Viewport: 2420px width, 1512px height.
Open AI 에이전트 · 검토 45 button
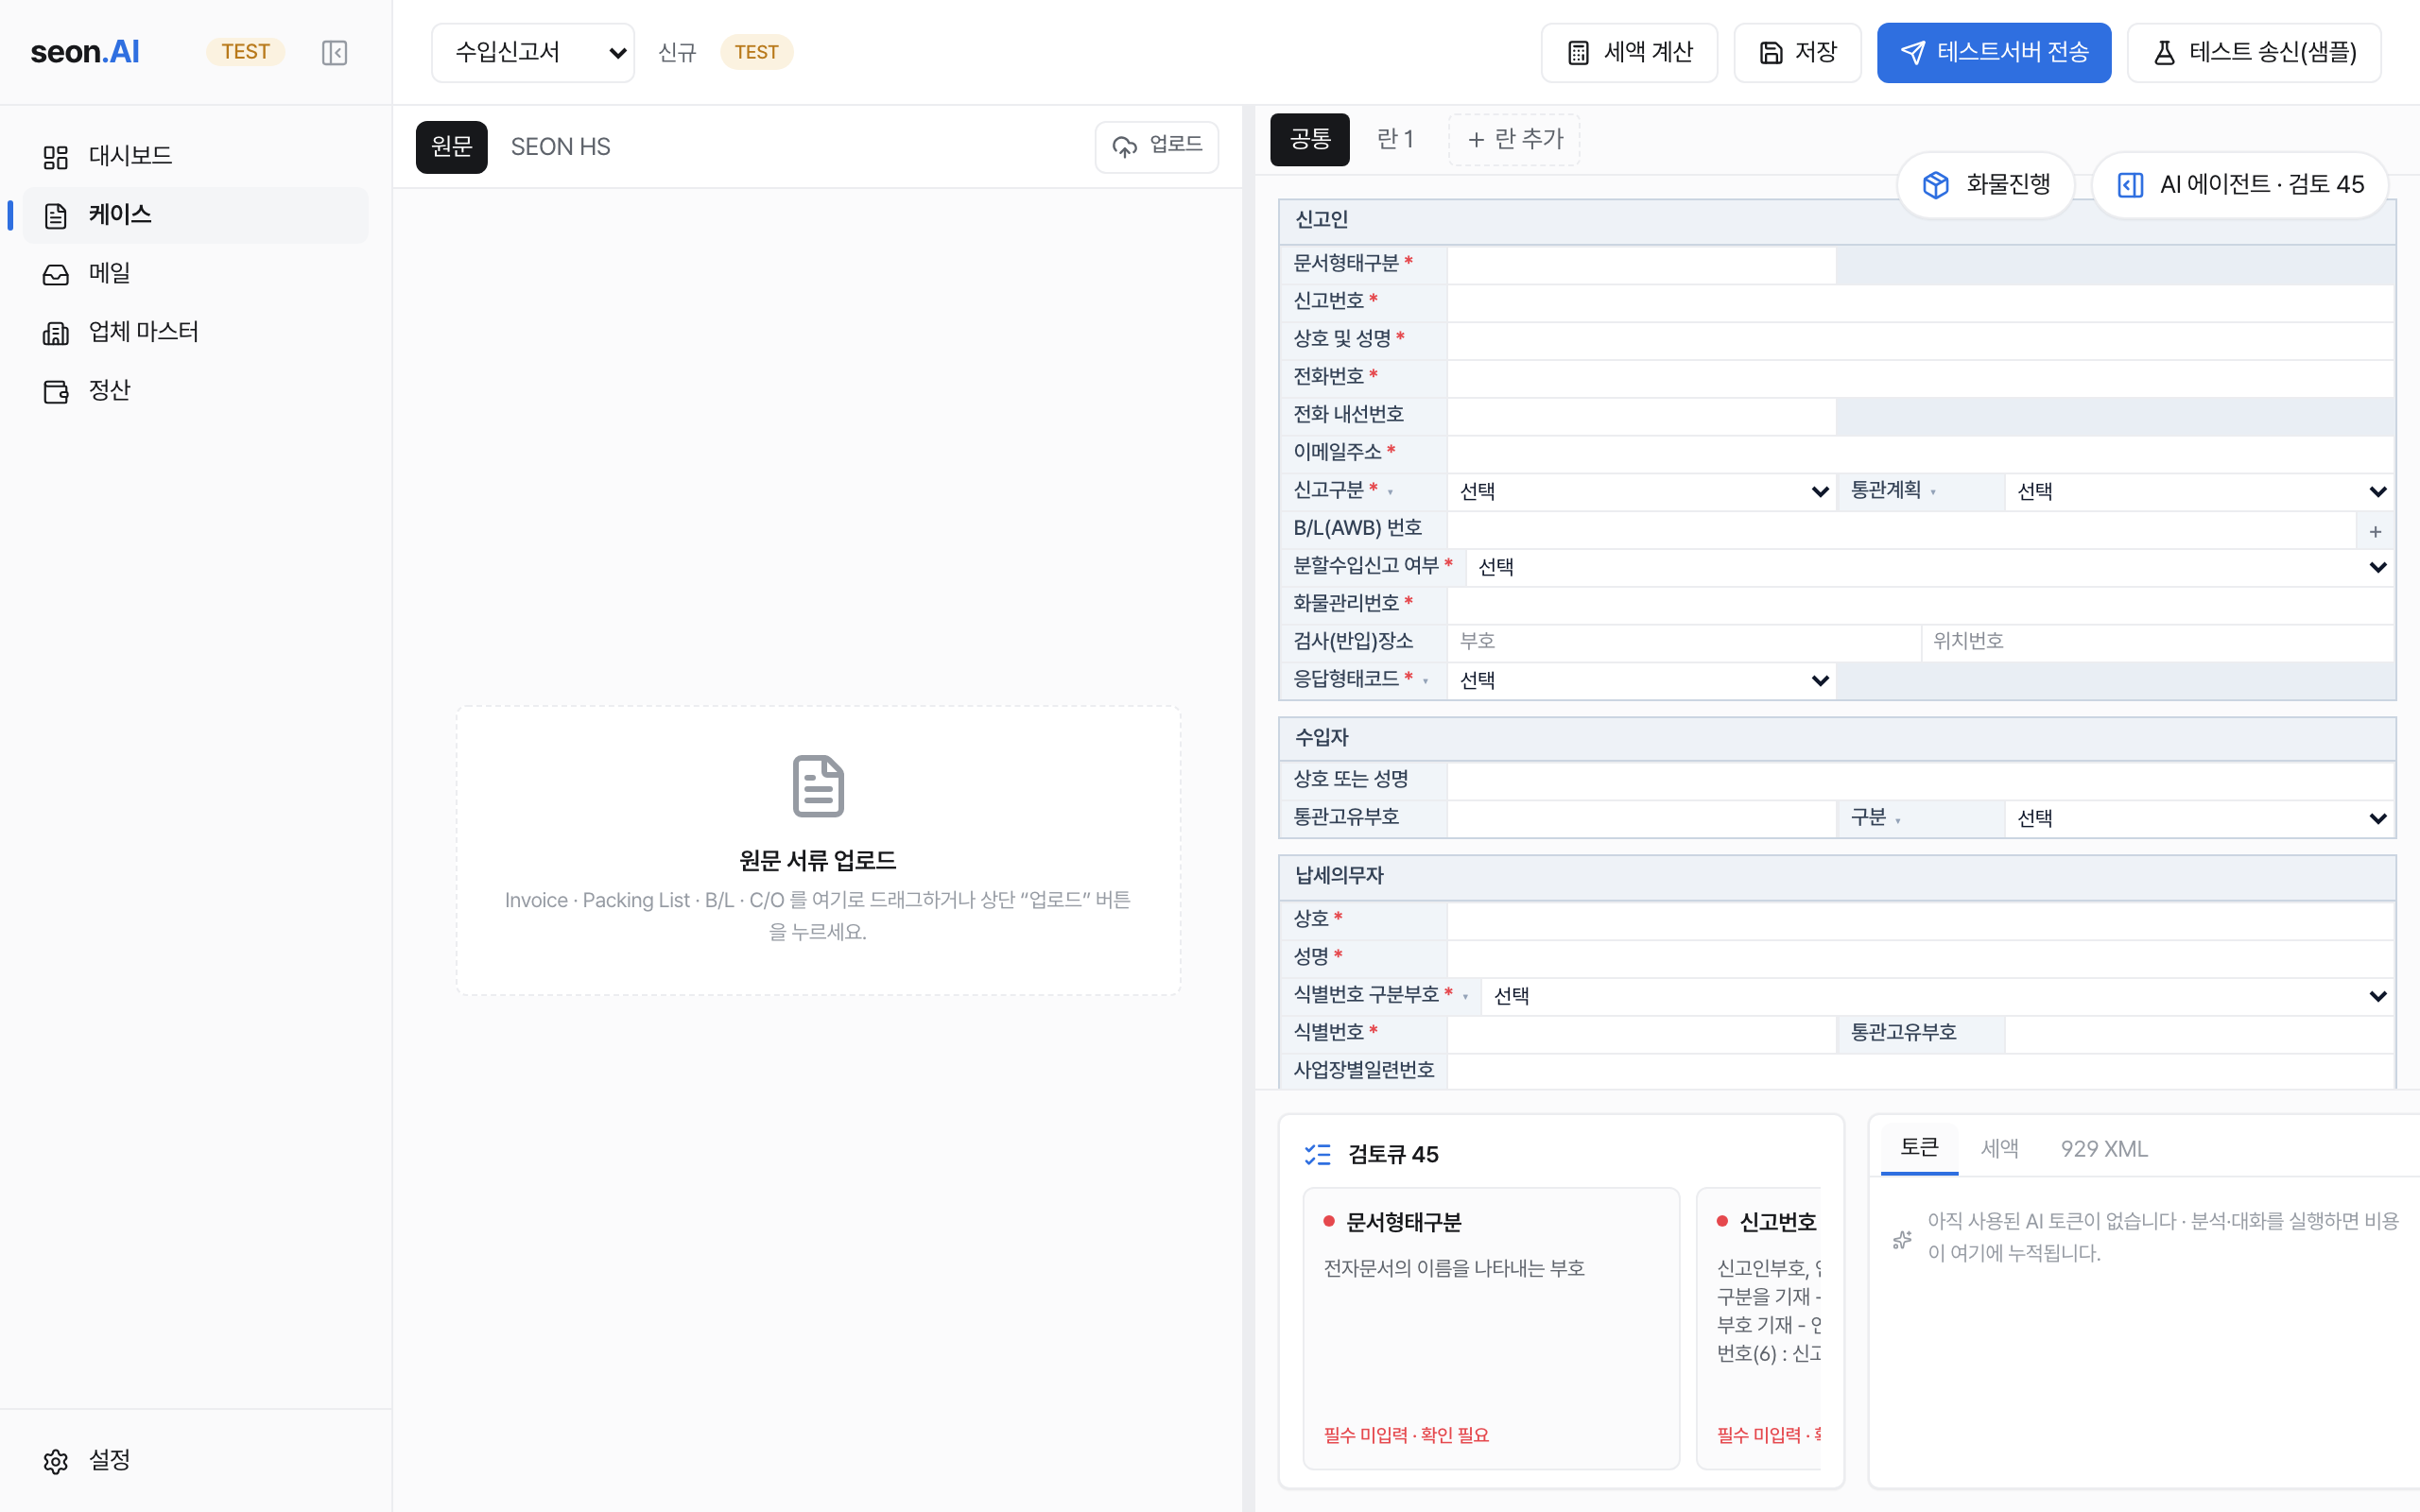coord(2240,185)
